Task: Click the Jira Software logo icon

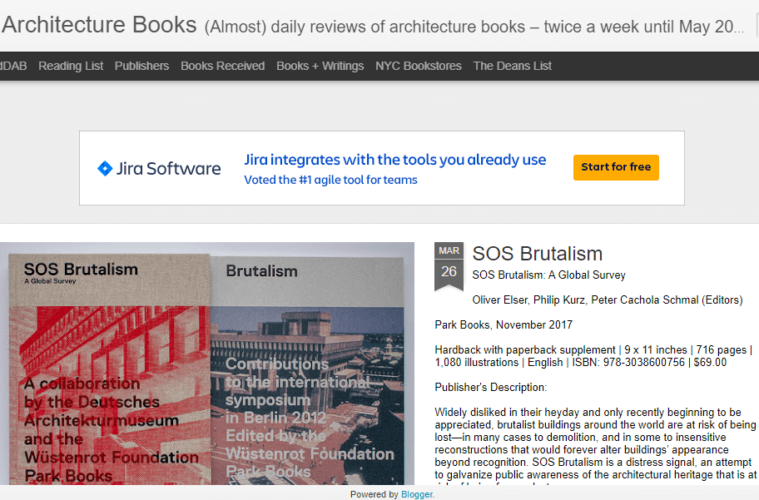Action: coord(105,168)
